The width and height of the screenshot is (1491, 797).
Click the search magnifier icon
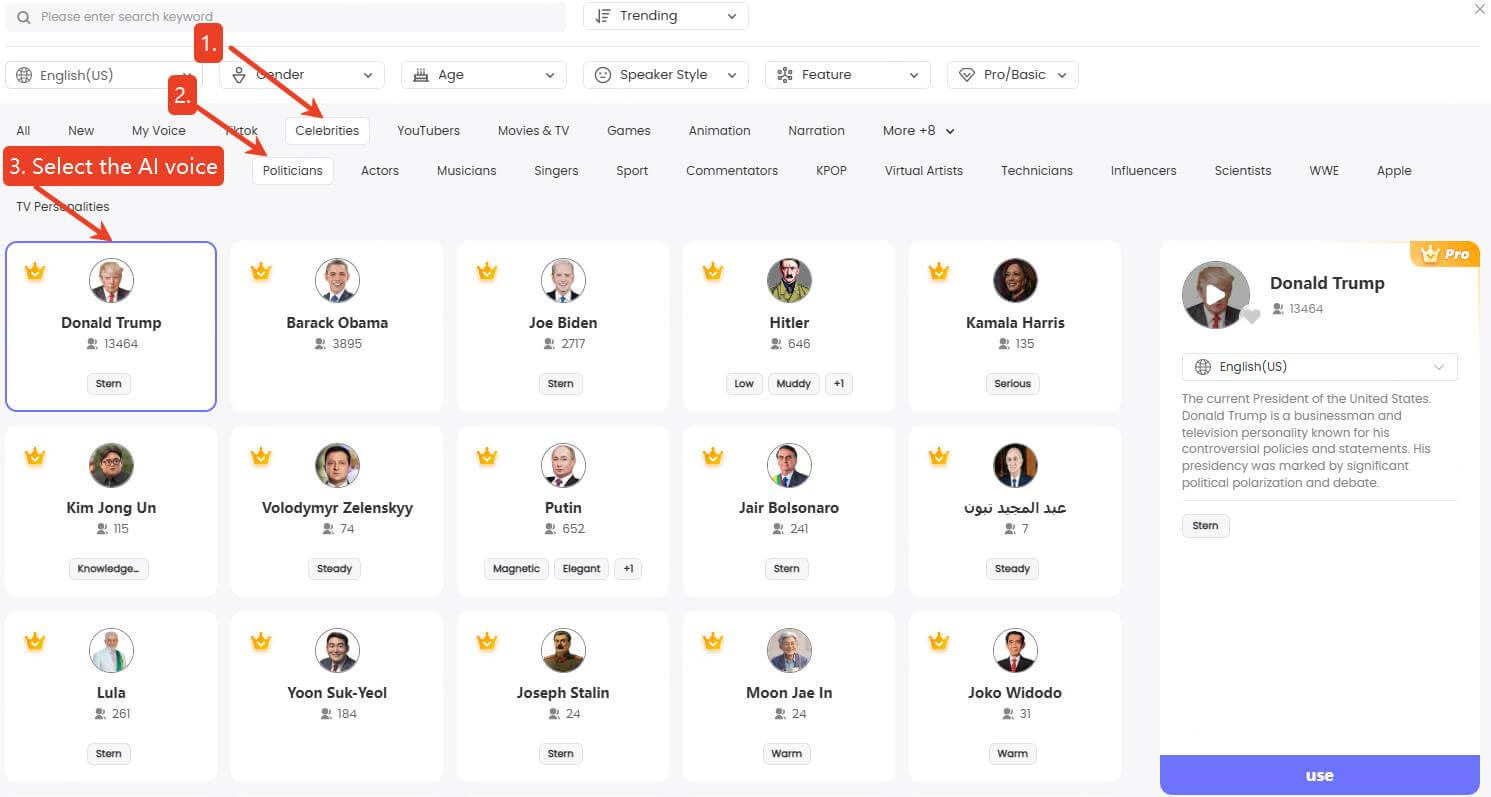24,17
